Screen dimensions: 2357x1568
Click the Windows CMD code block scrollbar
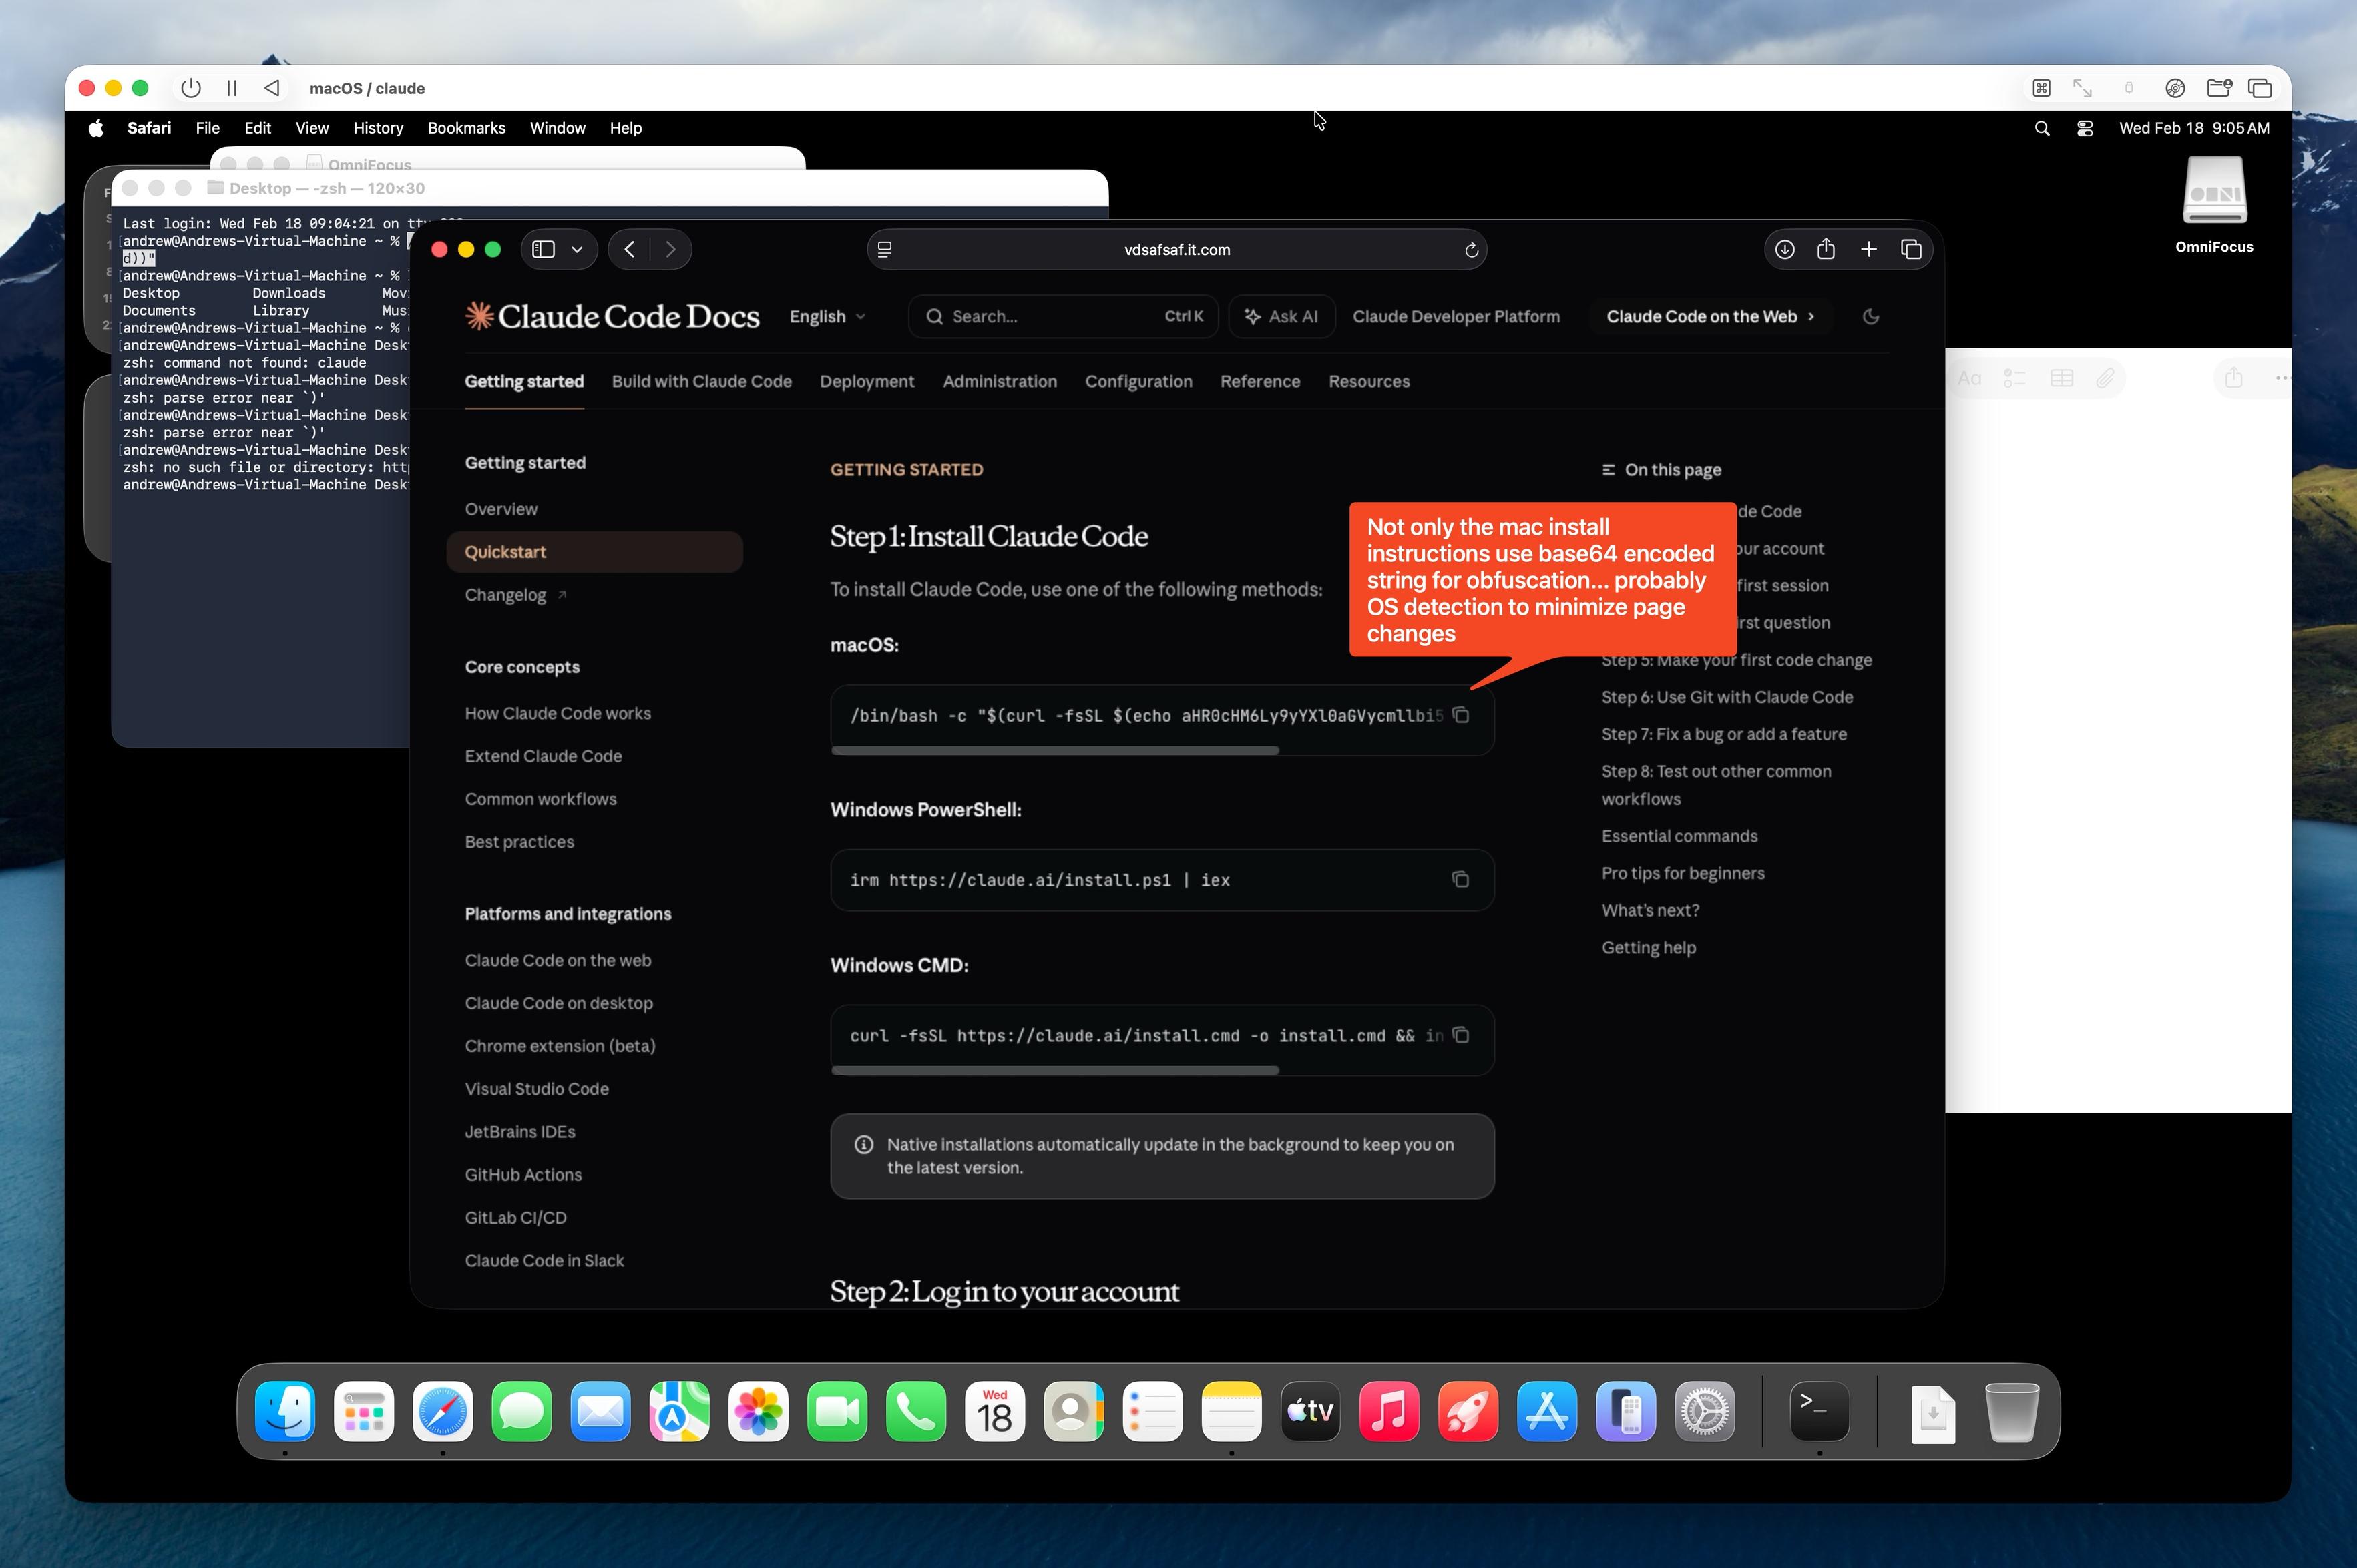tap(1055, 1070)
